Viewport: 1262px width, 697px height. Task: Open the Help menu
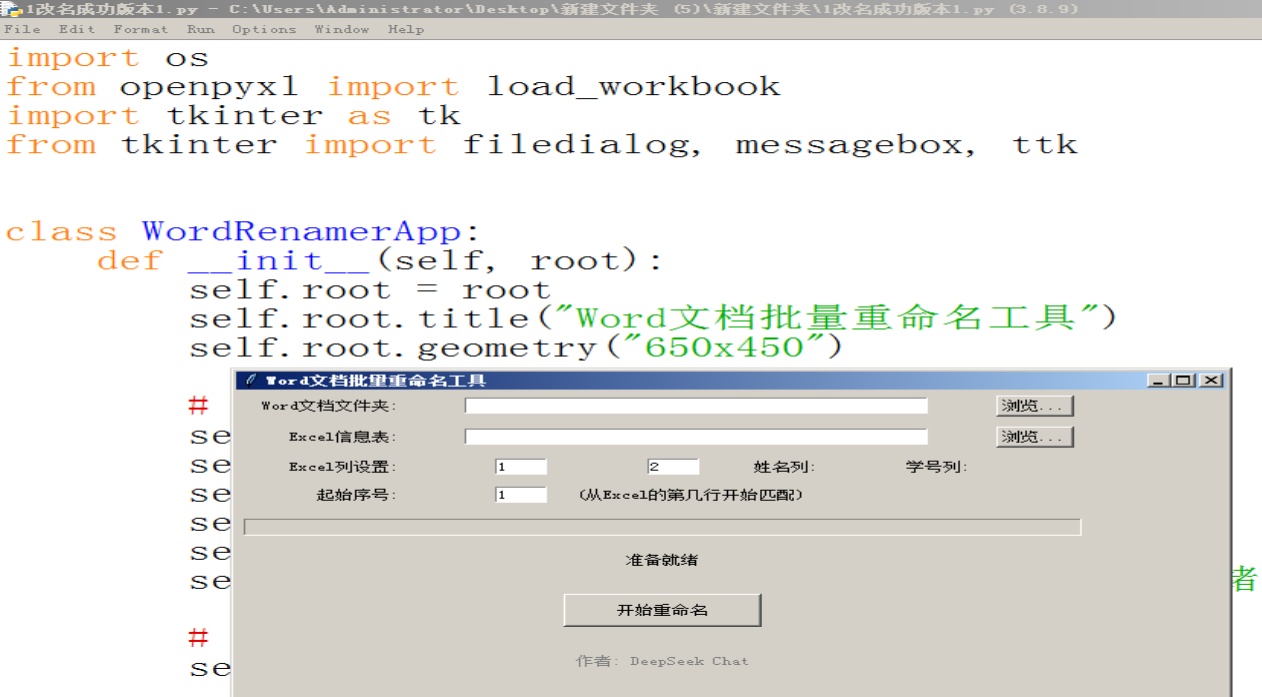pos(406,29)
